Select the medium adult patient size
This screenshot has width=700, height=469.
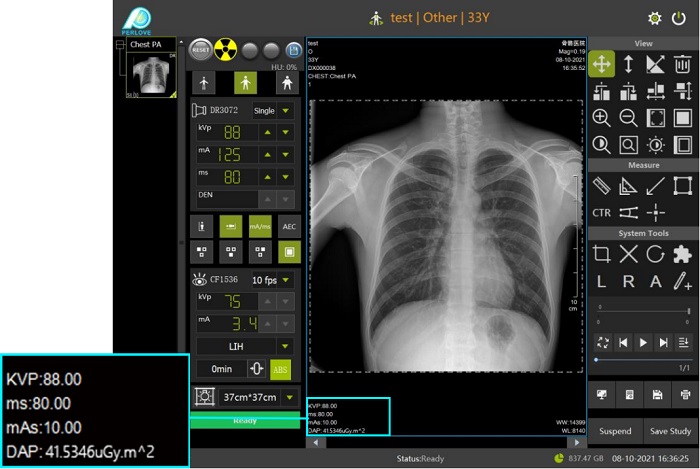pyautogui.click(x=244, y=82)
